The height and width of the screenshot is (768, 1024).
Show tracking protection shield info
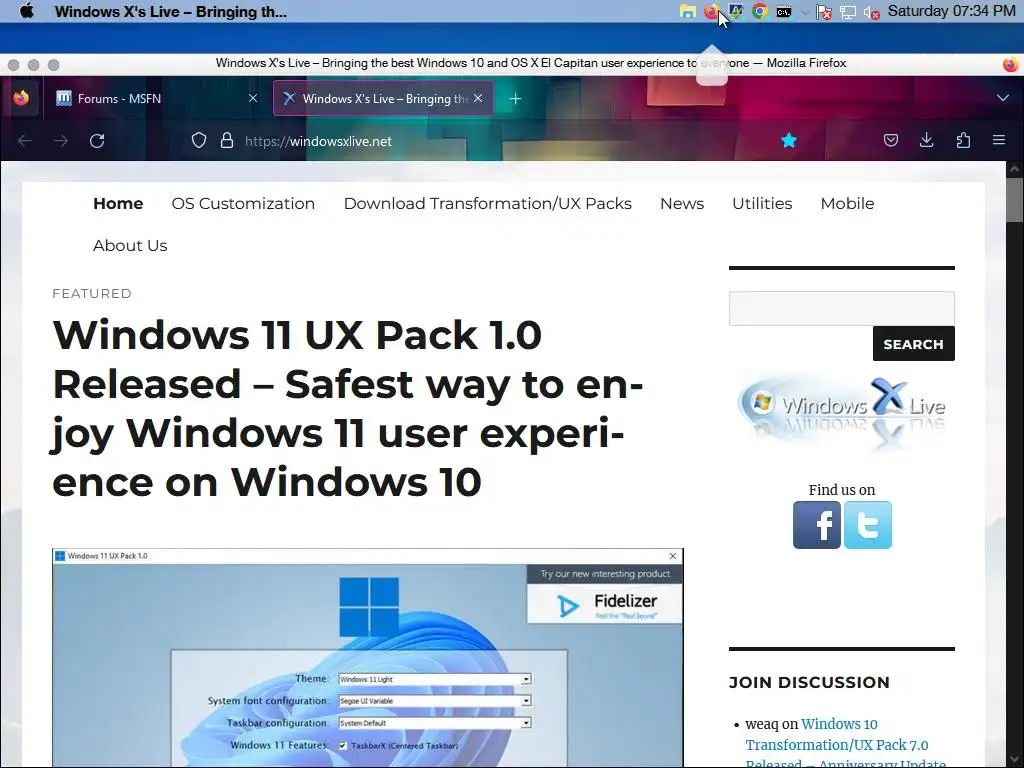point(199,140)
